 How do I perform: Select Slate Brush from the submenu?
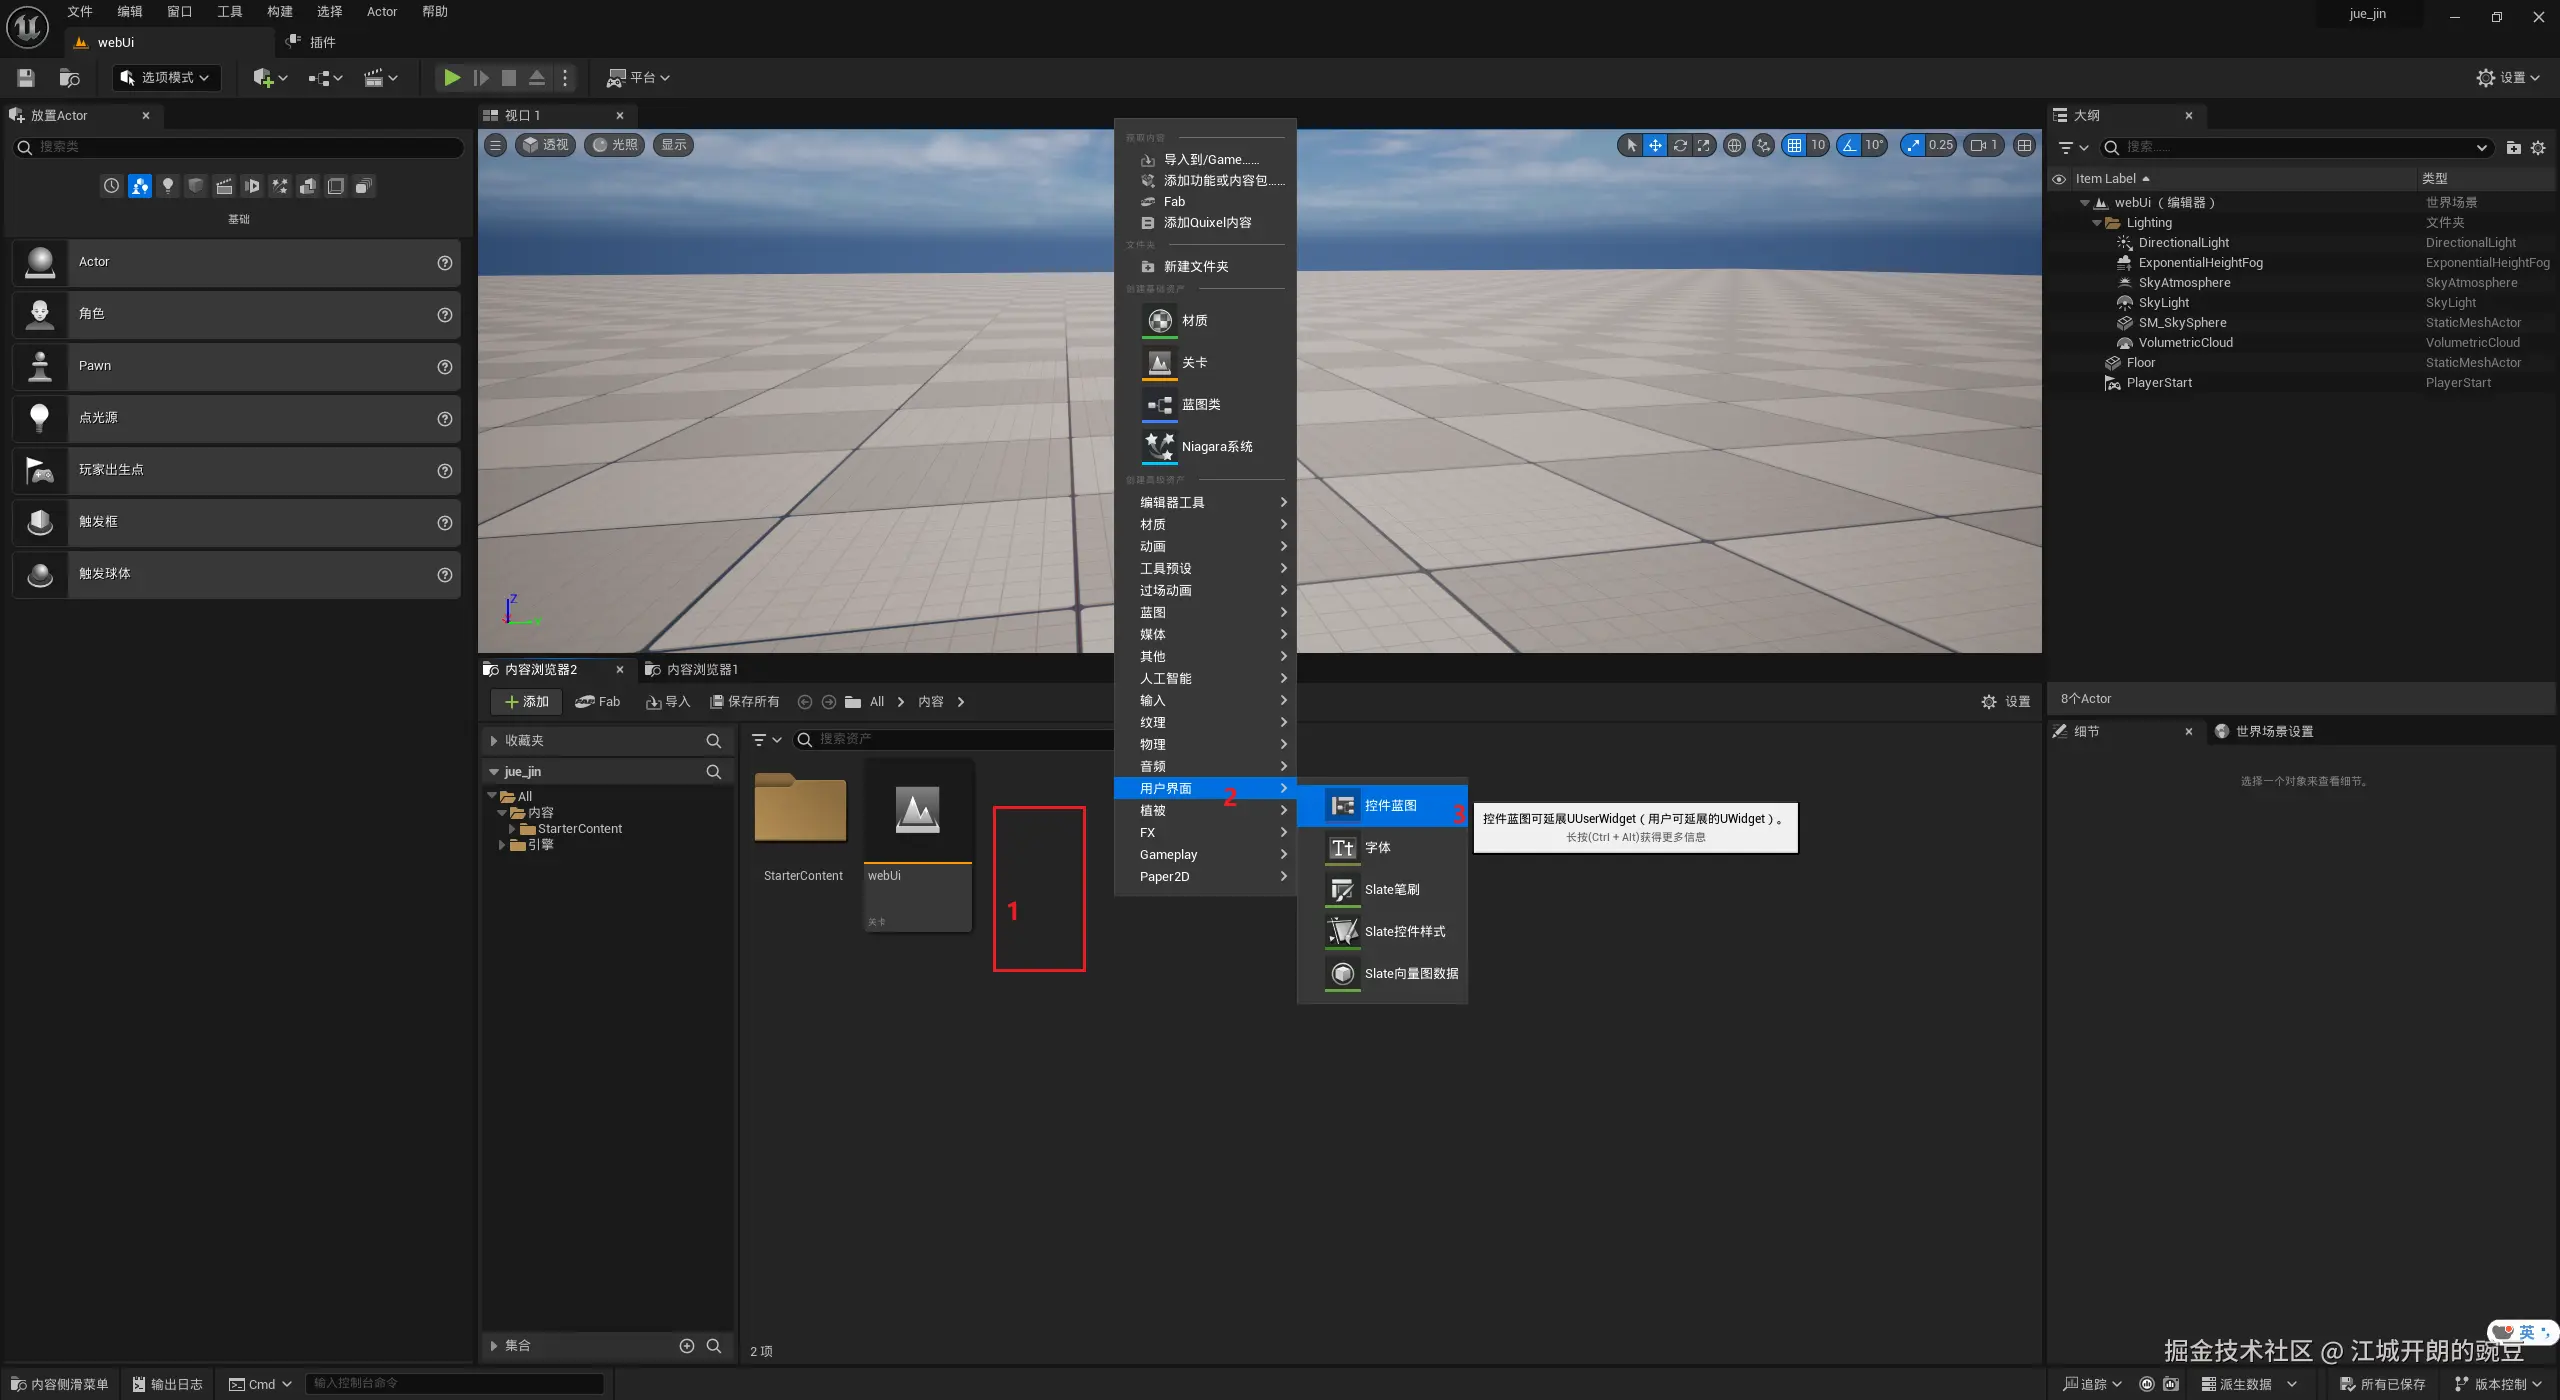[x=1391, y=889]
